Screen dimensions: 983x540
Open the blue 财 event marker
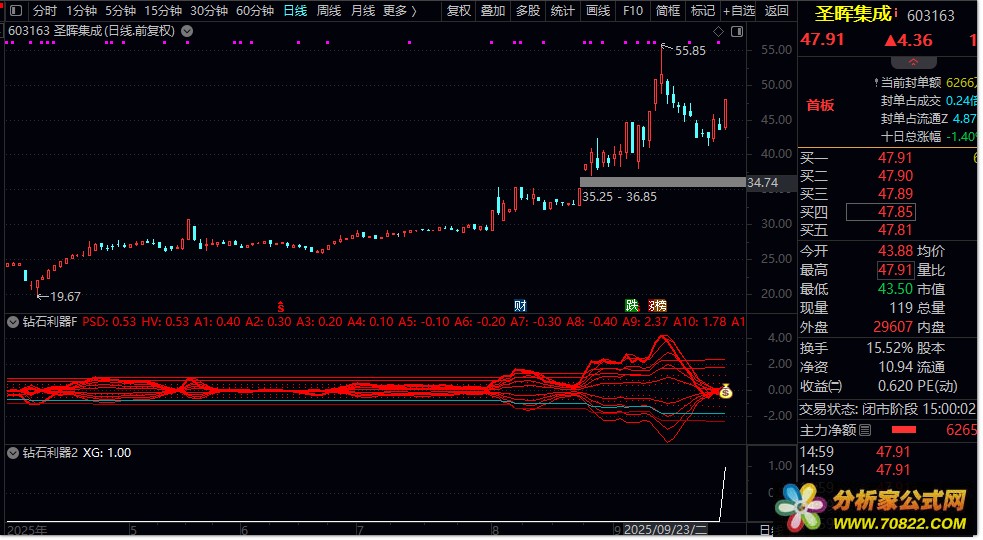tap(520, 305)
